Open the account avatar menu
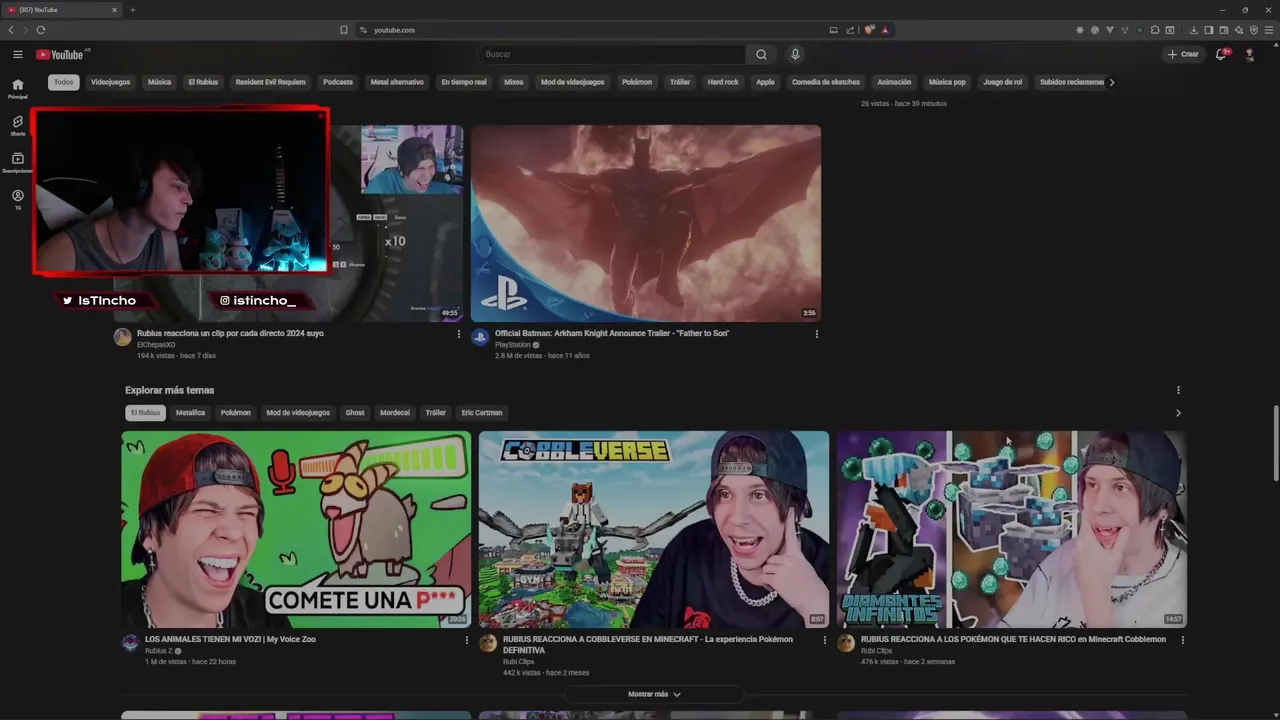Image resolution: width=1280 pixels, height=720 pixels. (1250, 54)
